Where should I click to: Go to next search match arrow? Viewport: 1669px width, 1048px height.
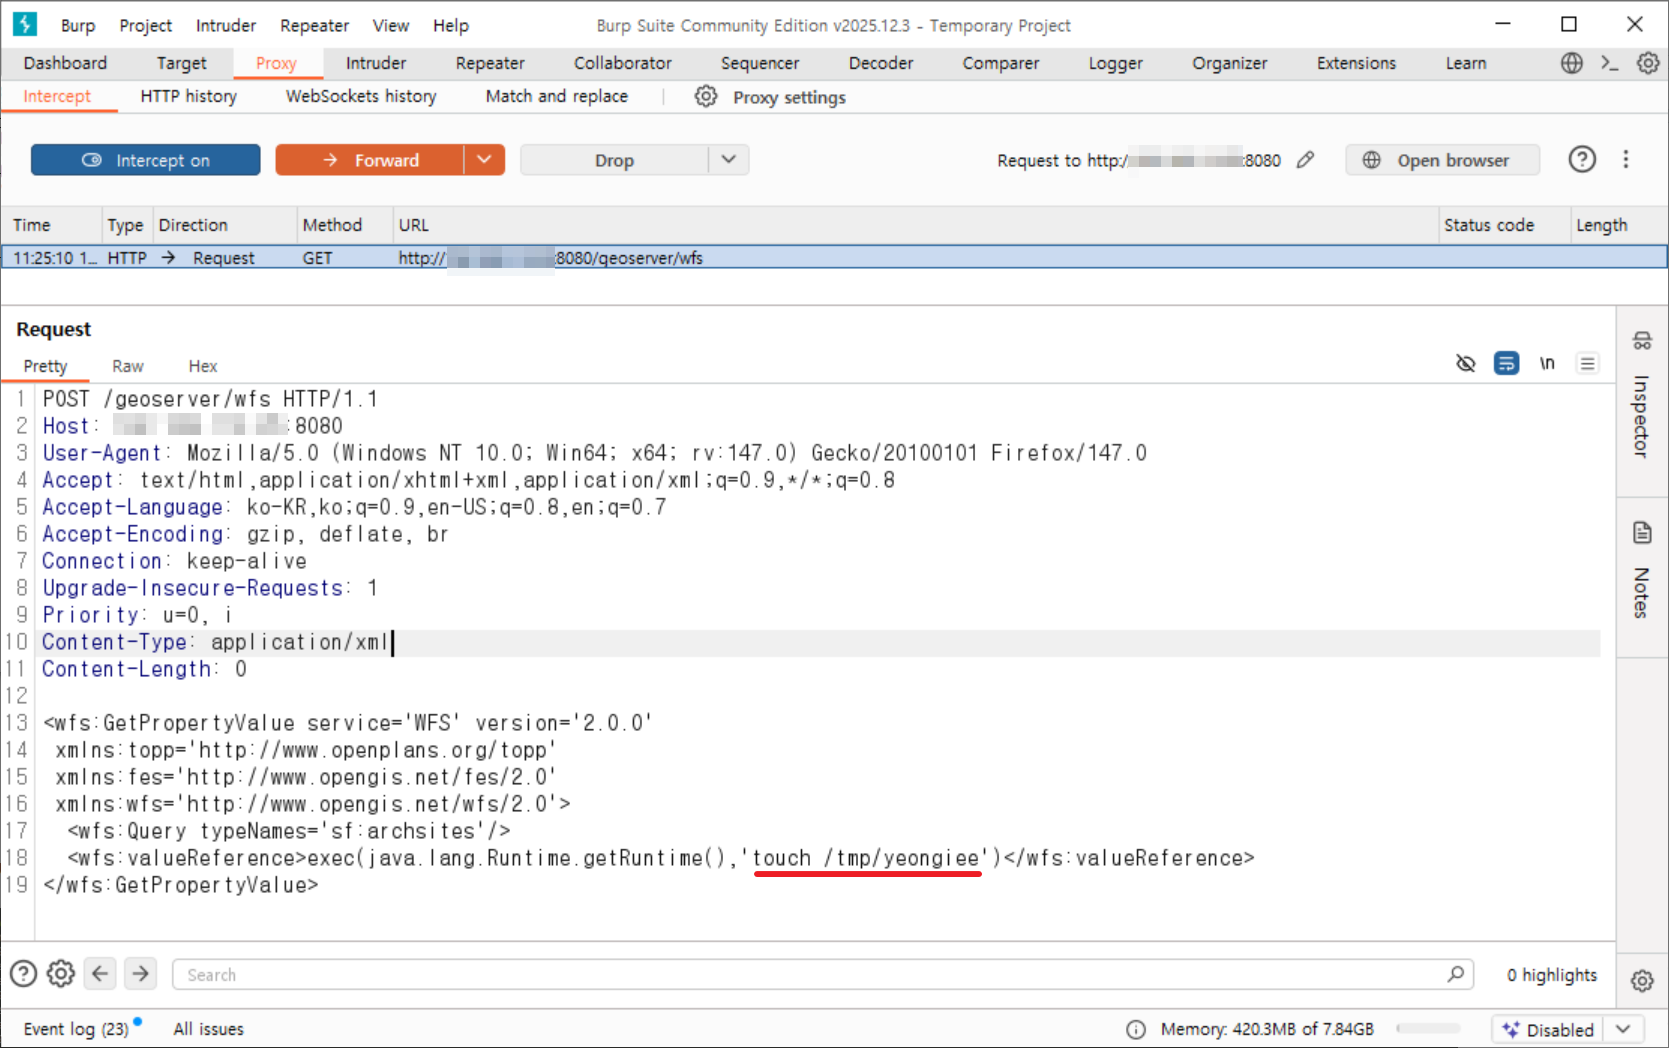[x=141, y=973]
